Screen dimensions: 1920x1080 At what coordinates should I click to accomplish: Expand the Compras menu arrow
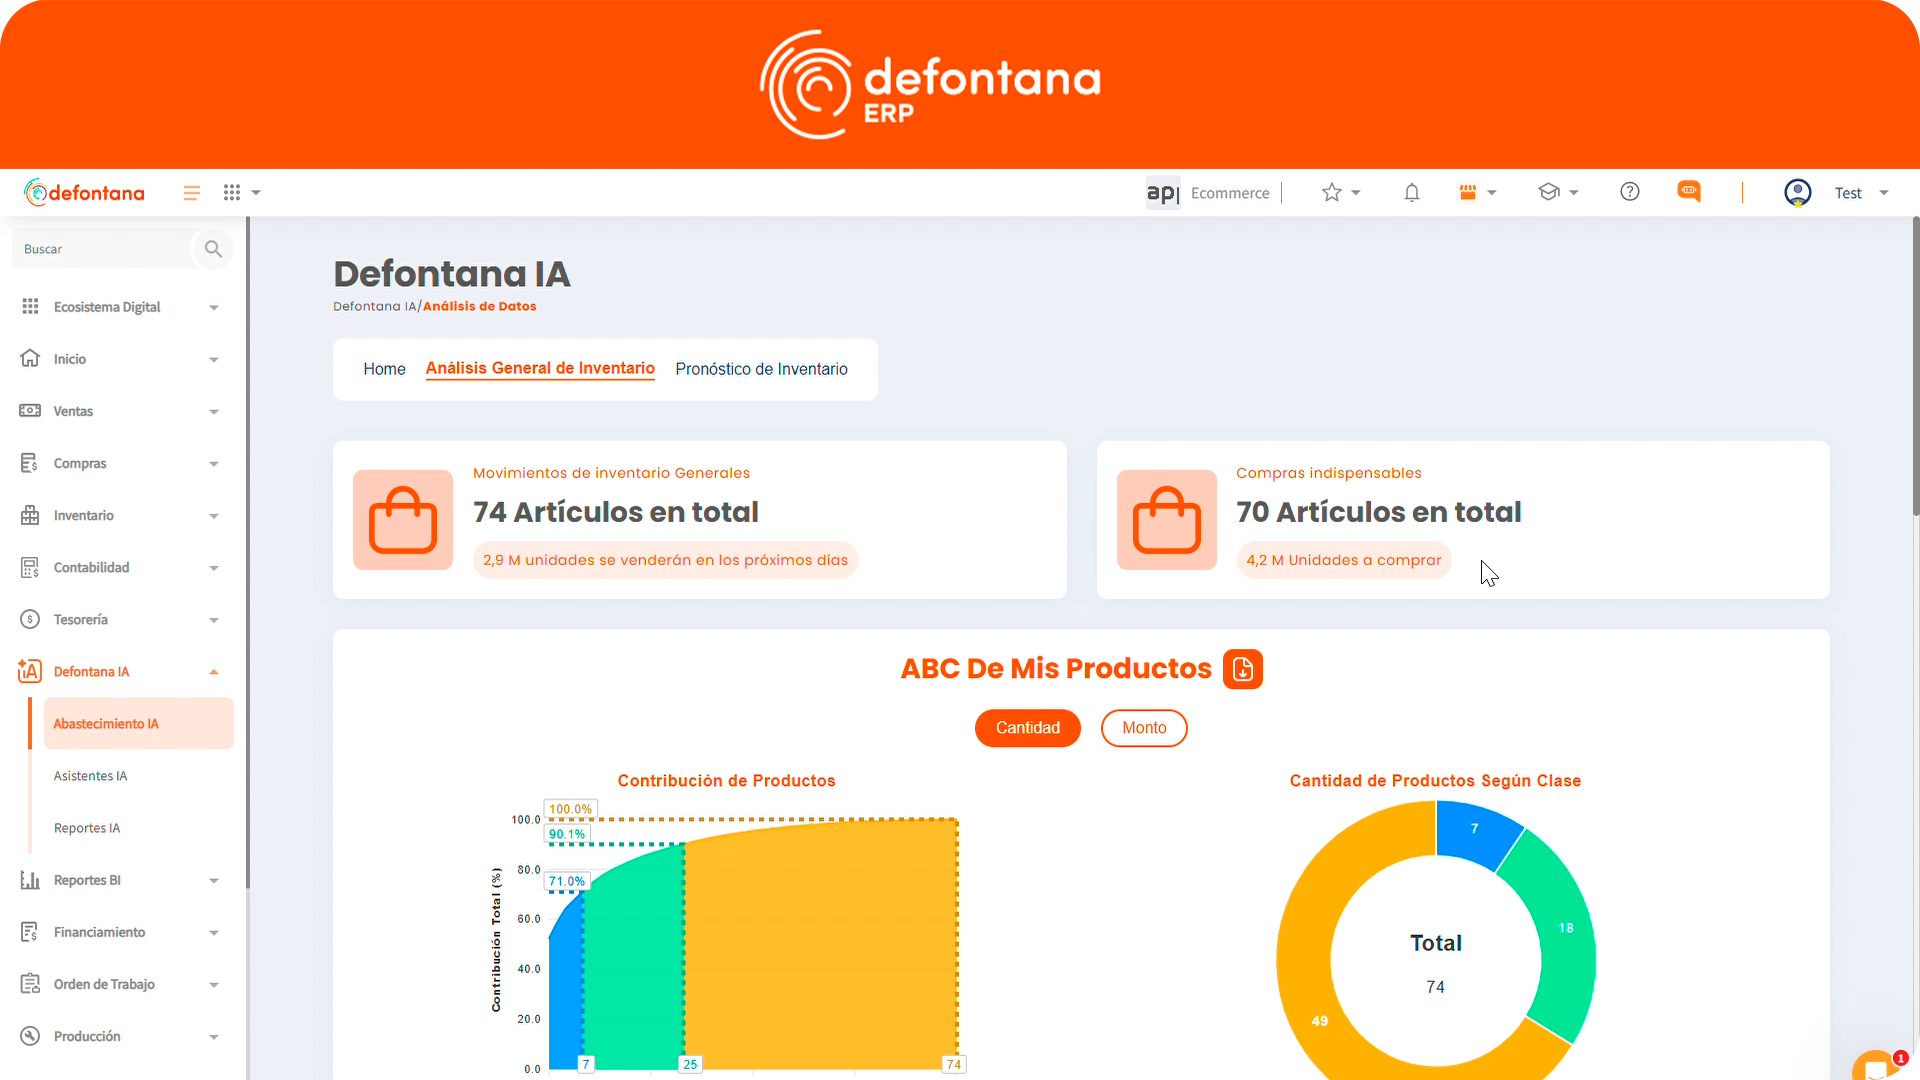(x=214, y=464)
